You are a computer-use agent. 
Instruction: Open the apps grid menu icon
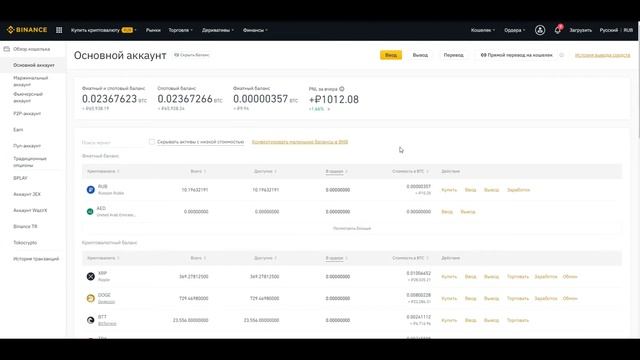coord(59,30)
